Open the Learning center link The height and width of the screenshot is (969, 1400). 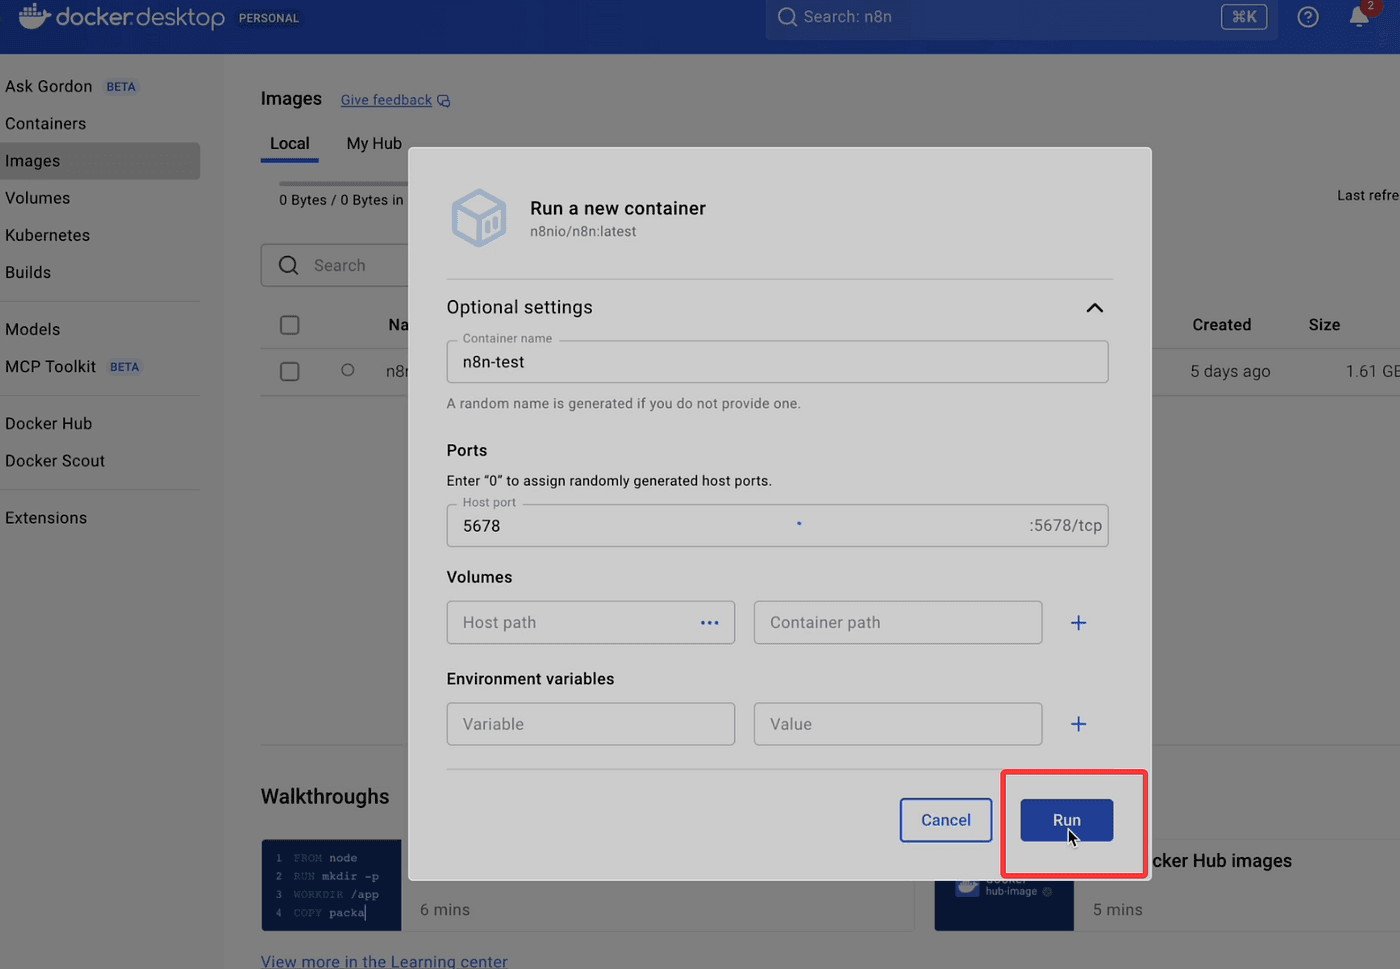[x=384, y=961]
